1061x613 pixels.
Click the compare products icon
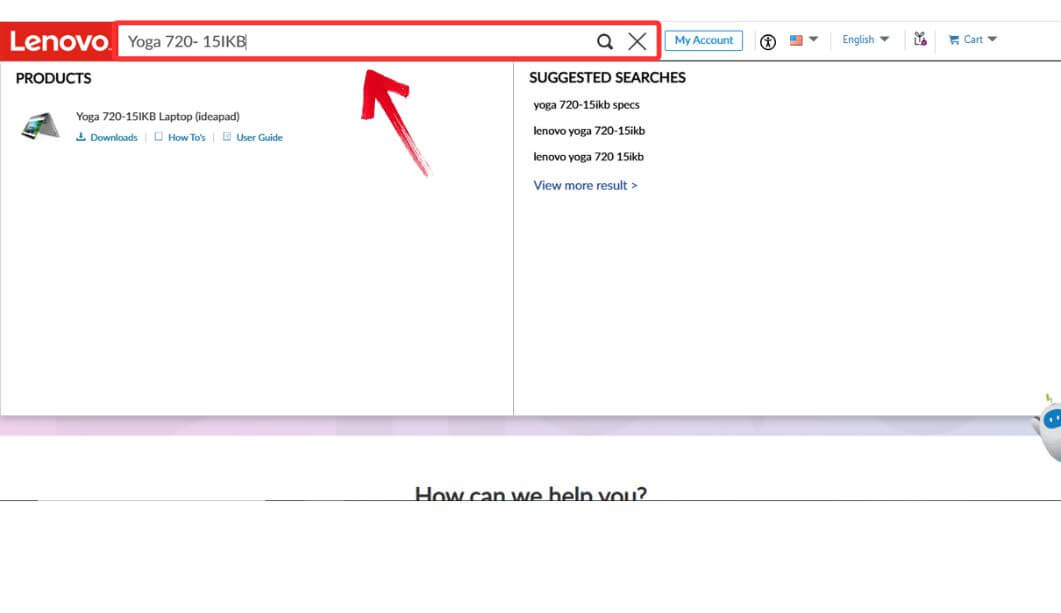click(x=920, y=39)
